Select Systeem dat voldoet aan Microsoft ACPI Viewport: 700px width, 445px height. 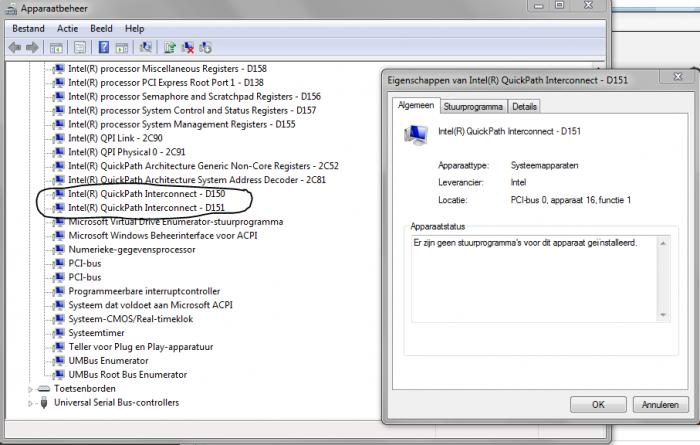coord(150,305)
